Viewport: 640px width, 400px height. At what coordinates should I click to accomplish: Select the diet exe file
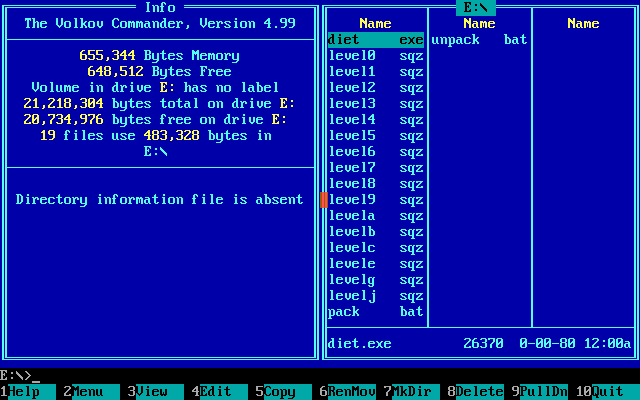click(x=376, y=40)
